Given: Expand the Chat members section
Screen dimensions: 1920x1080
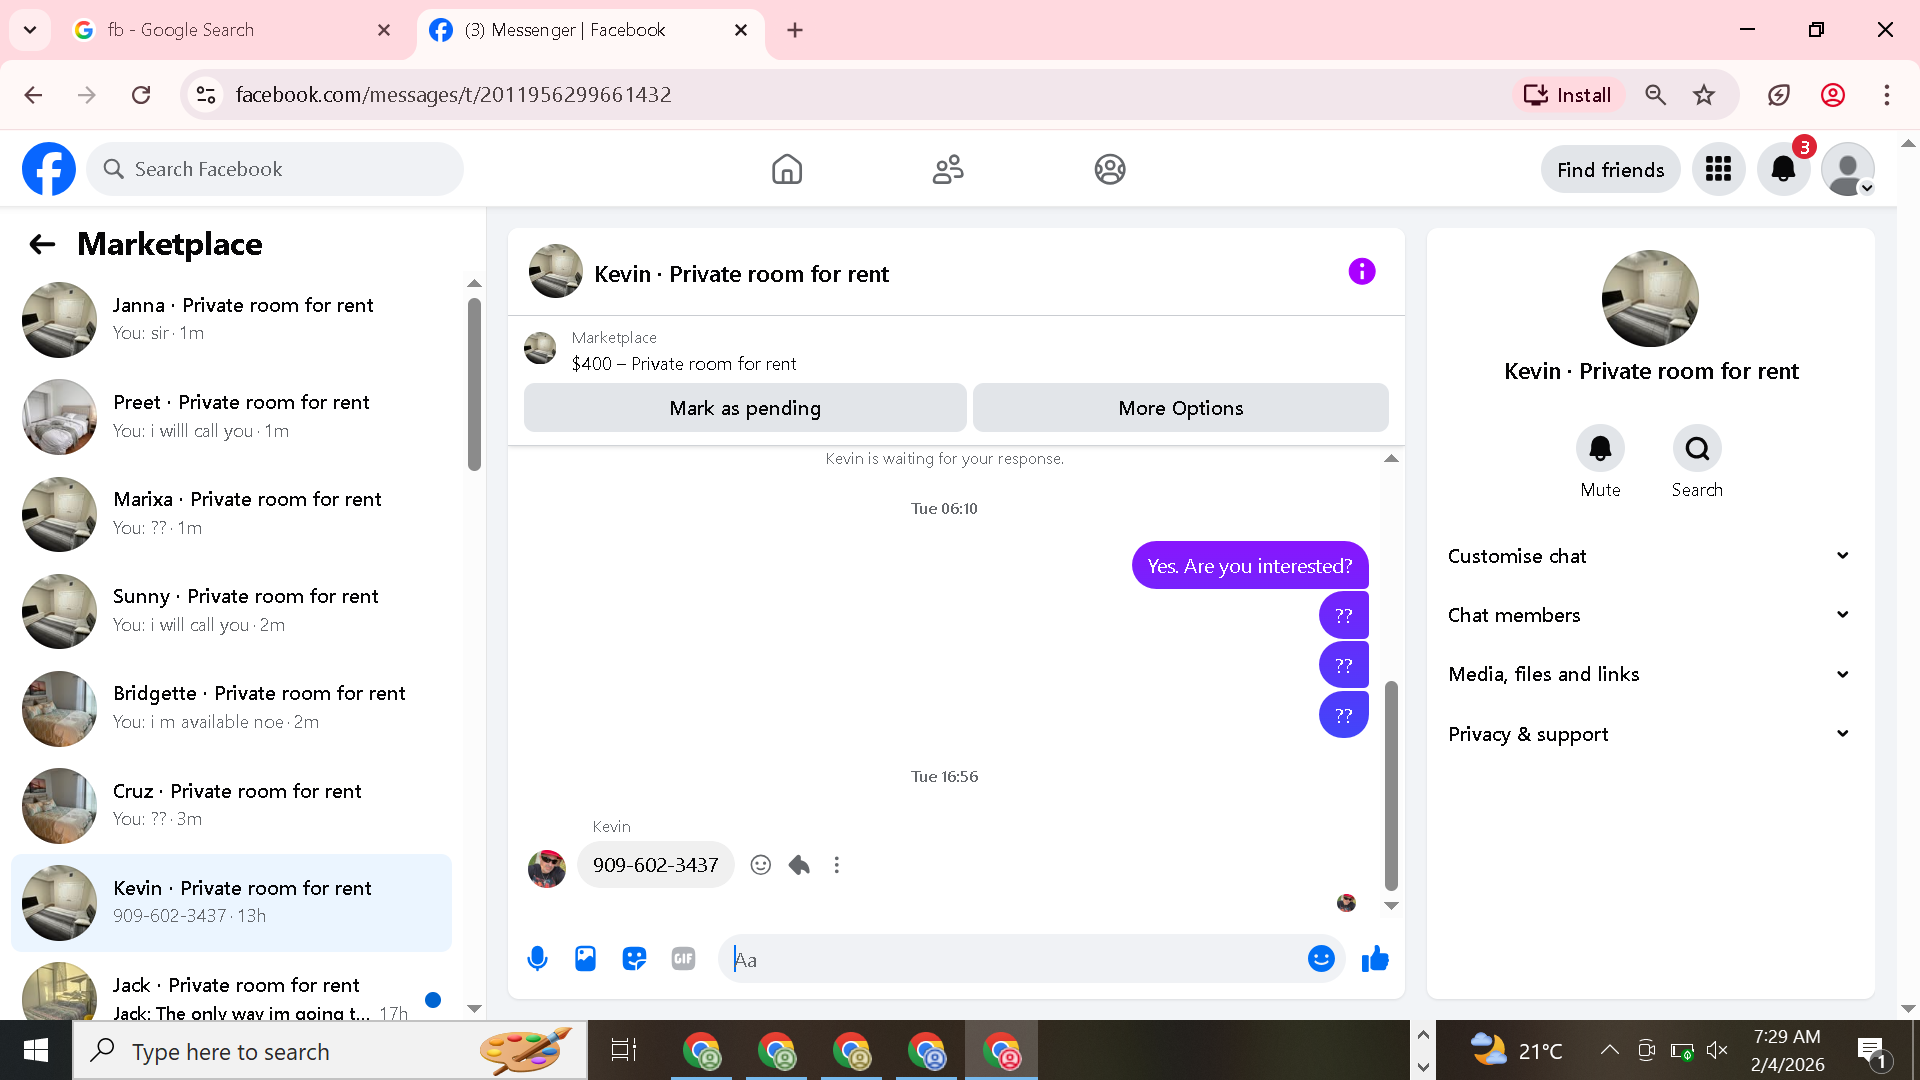Looking at the screenshot, I should coord(1648,615).
